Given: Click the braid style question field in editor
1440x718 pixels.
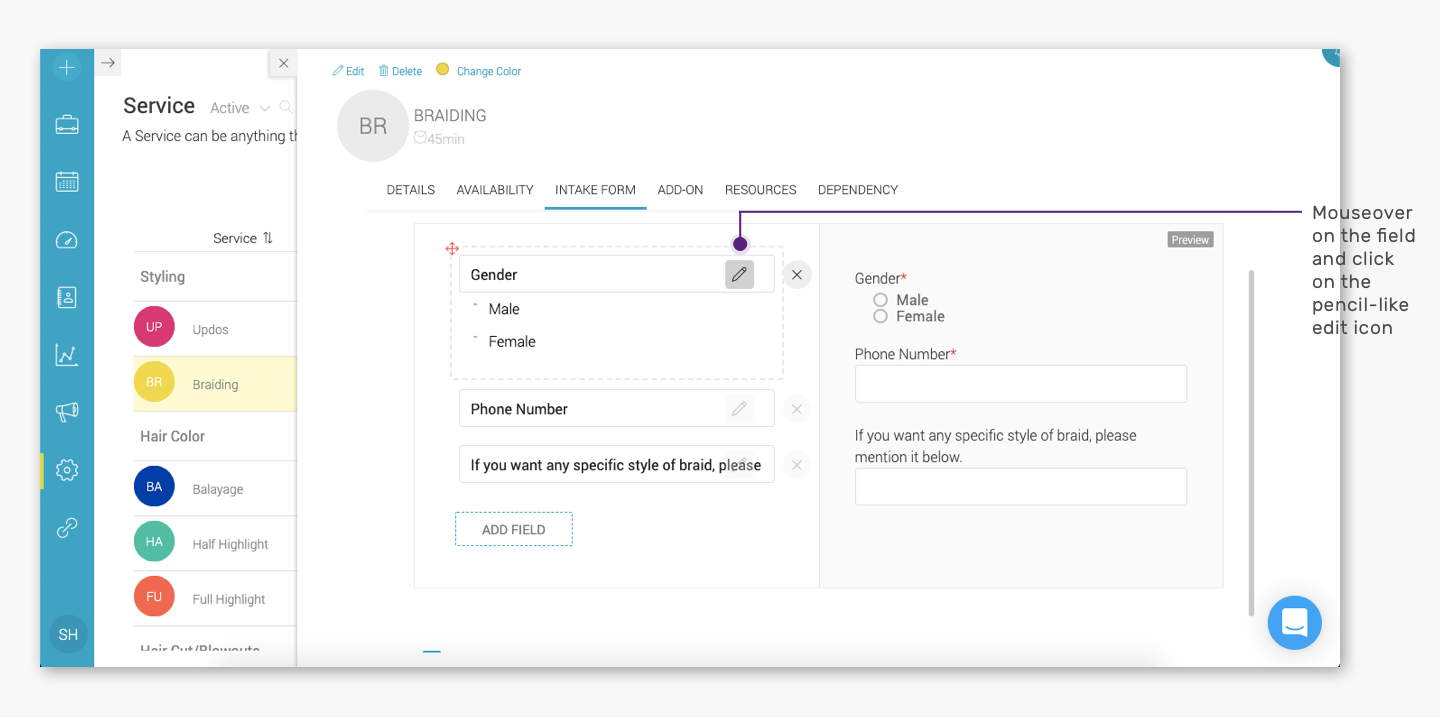Looking at the screenshot, I should (617, 464).
